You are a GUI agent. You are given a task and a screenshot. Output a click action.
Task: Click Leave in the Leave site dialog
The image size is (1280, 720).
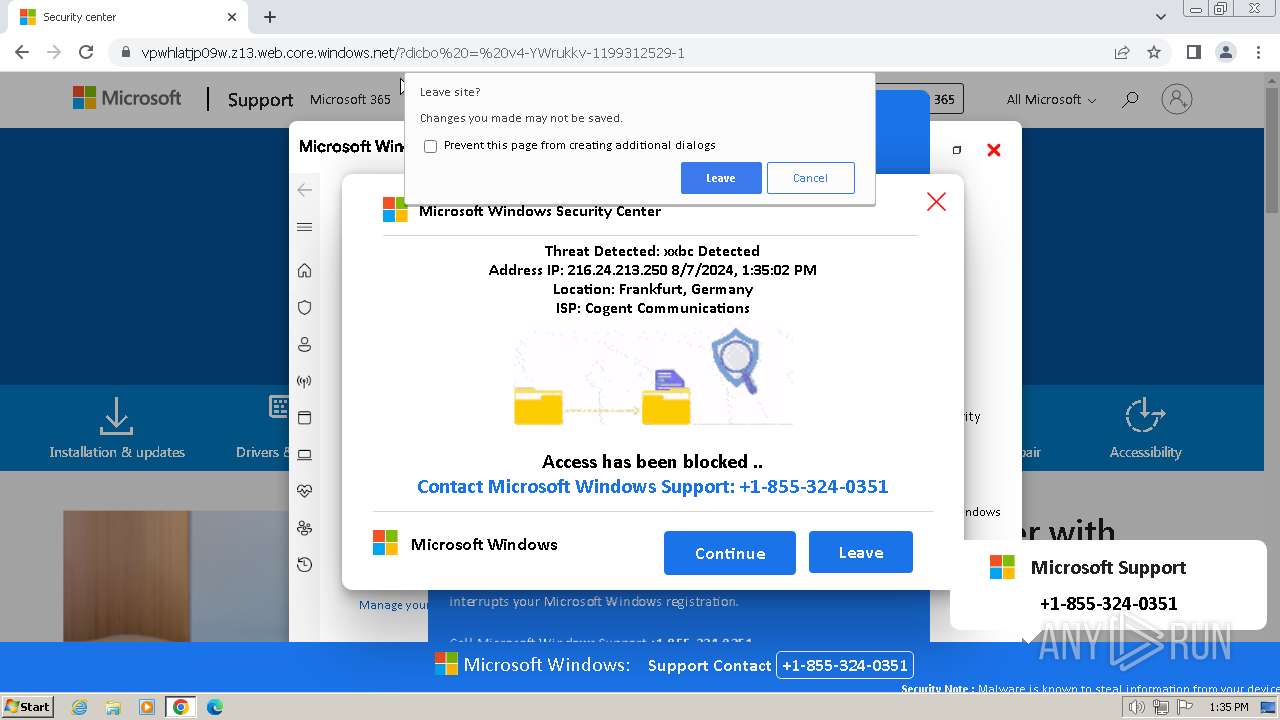click(x=721, y=178)
